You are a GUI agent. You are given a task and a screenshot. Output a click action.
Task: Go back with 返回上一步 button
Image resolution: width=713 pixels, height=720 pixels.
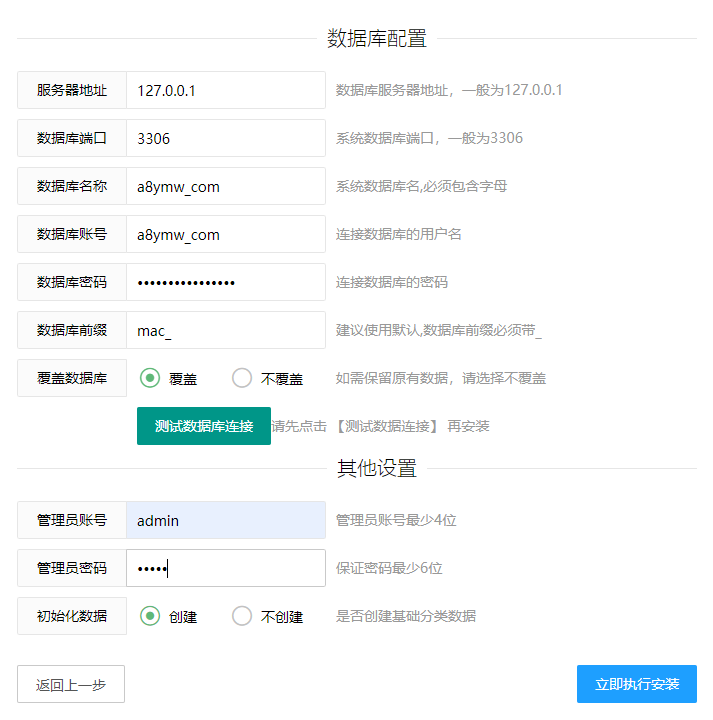tap(71, 684)
